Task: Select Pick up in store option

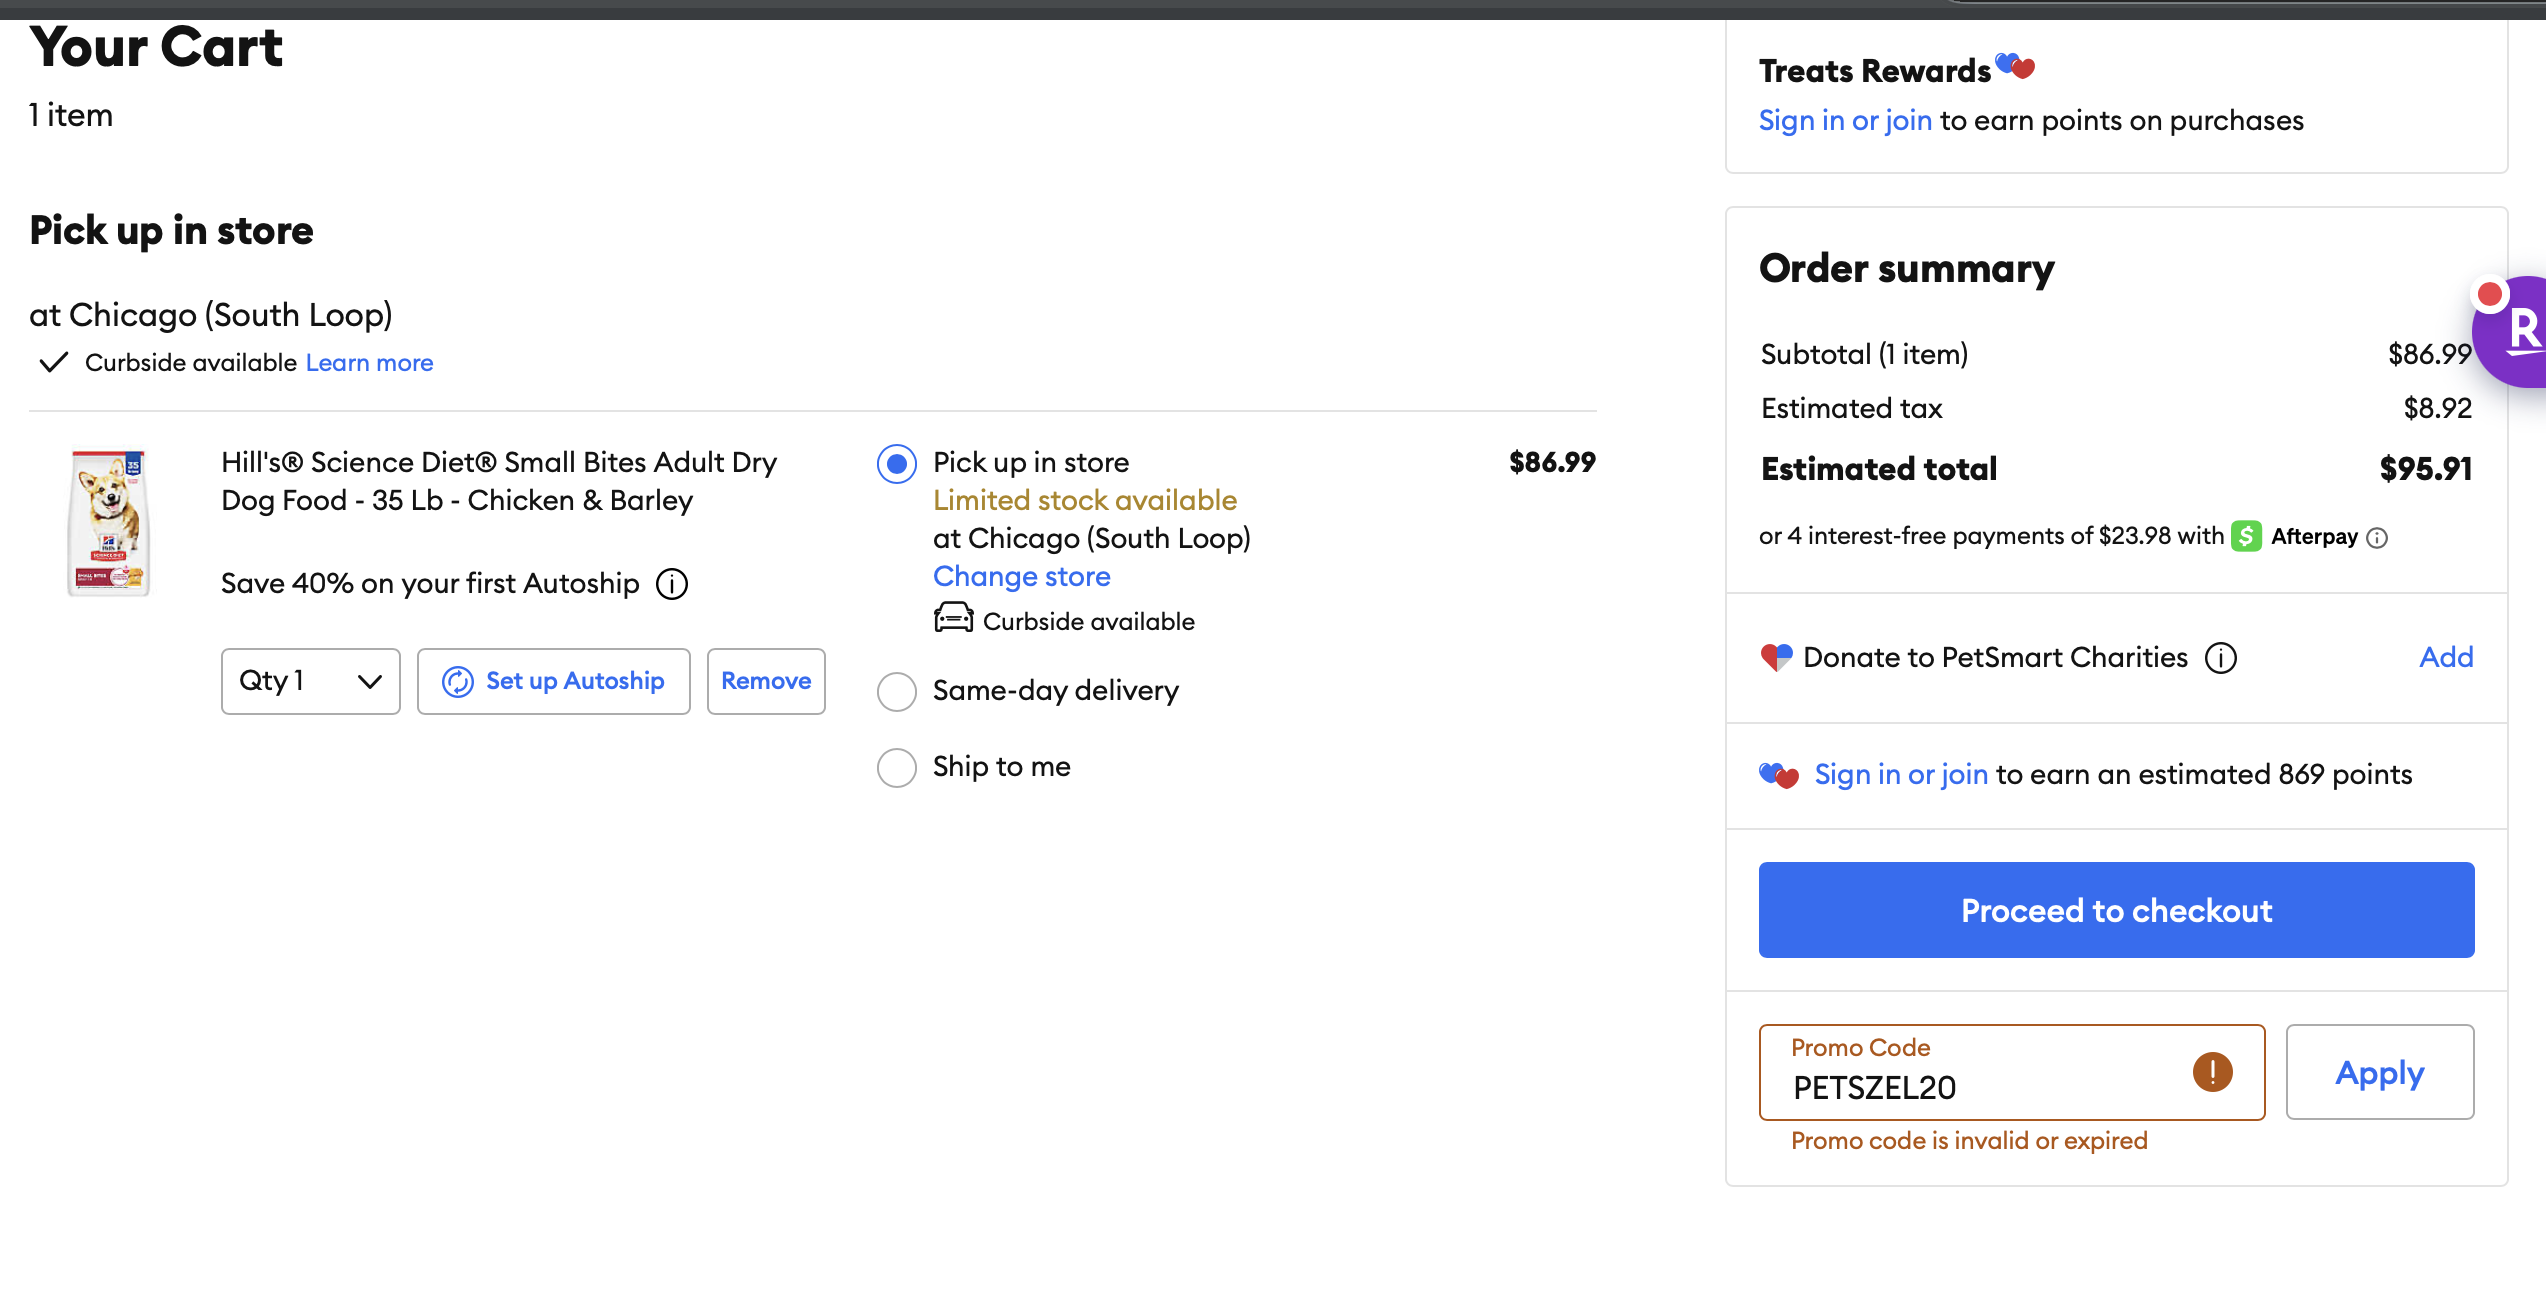Action: pos(897,464)
